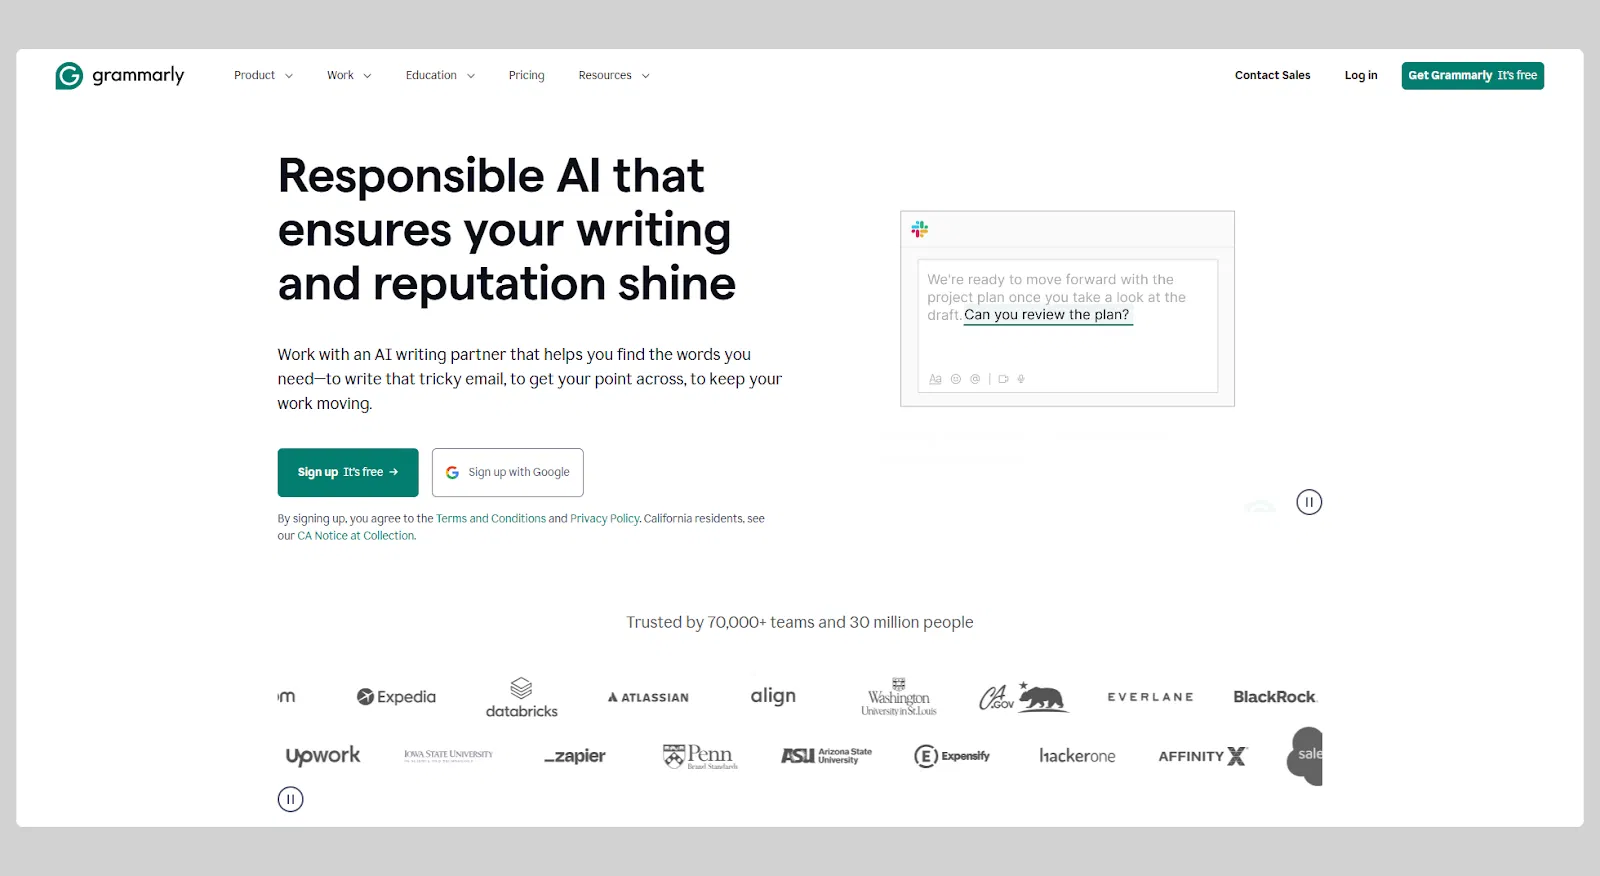Click the Penn logo
The width and height of the screenshot is (1600, 876).
[x=700, y=756]
